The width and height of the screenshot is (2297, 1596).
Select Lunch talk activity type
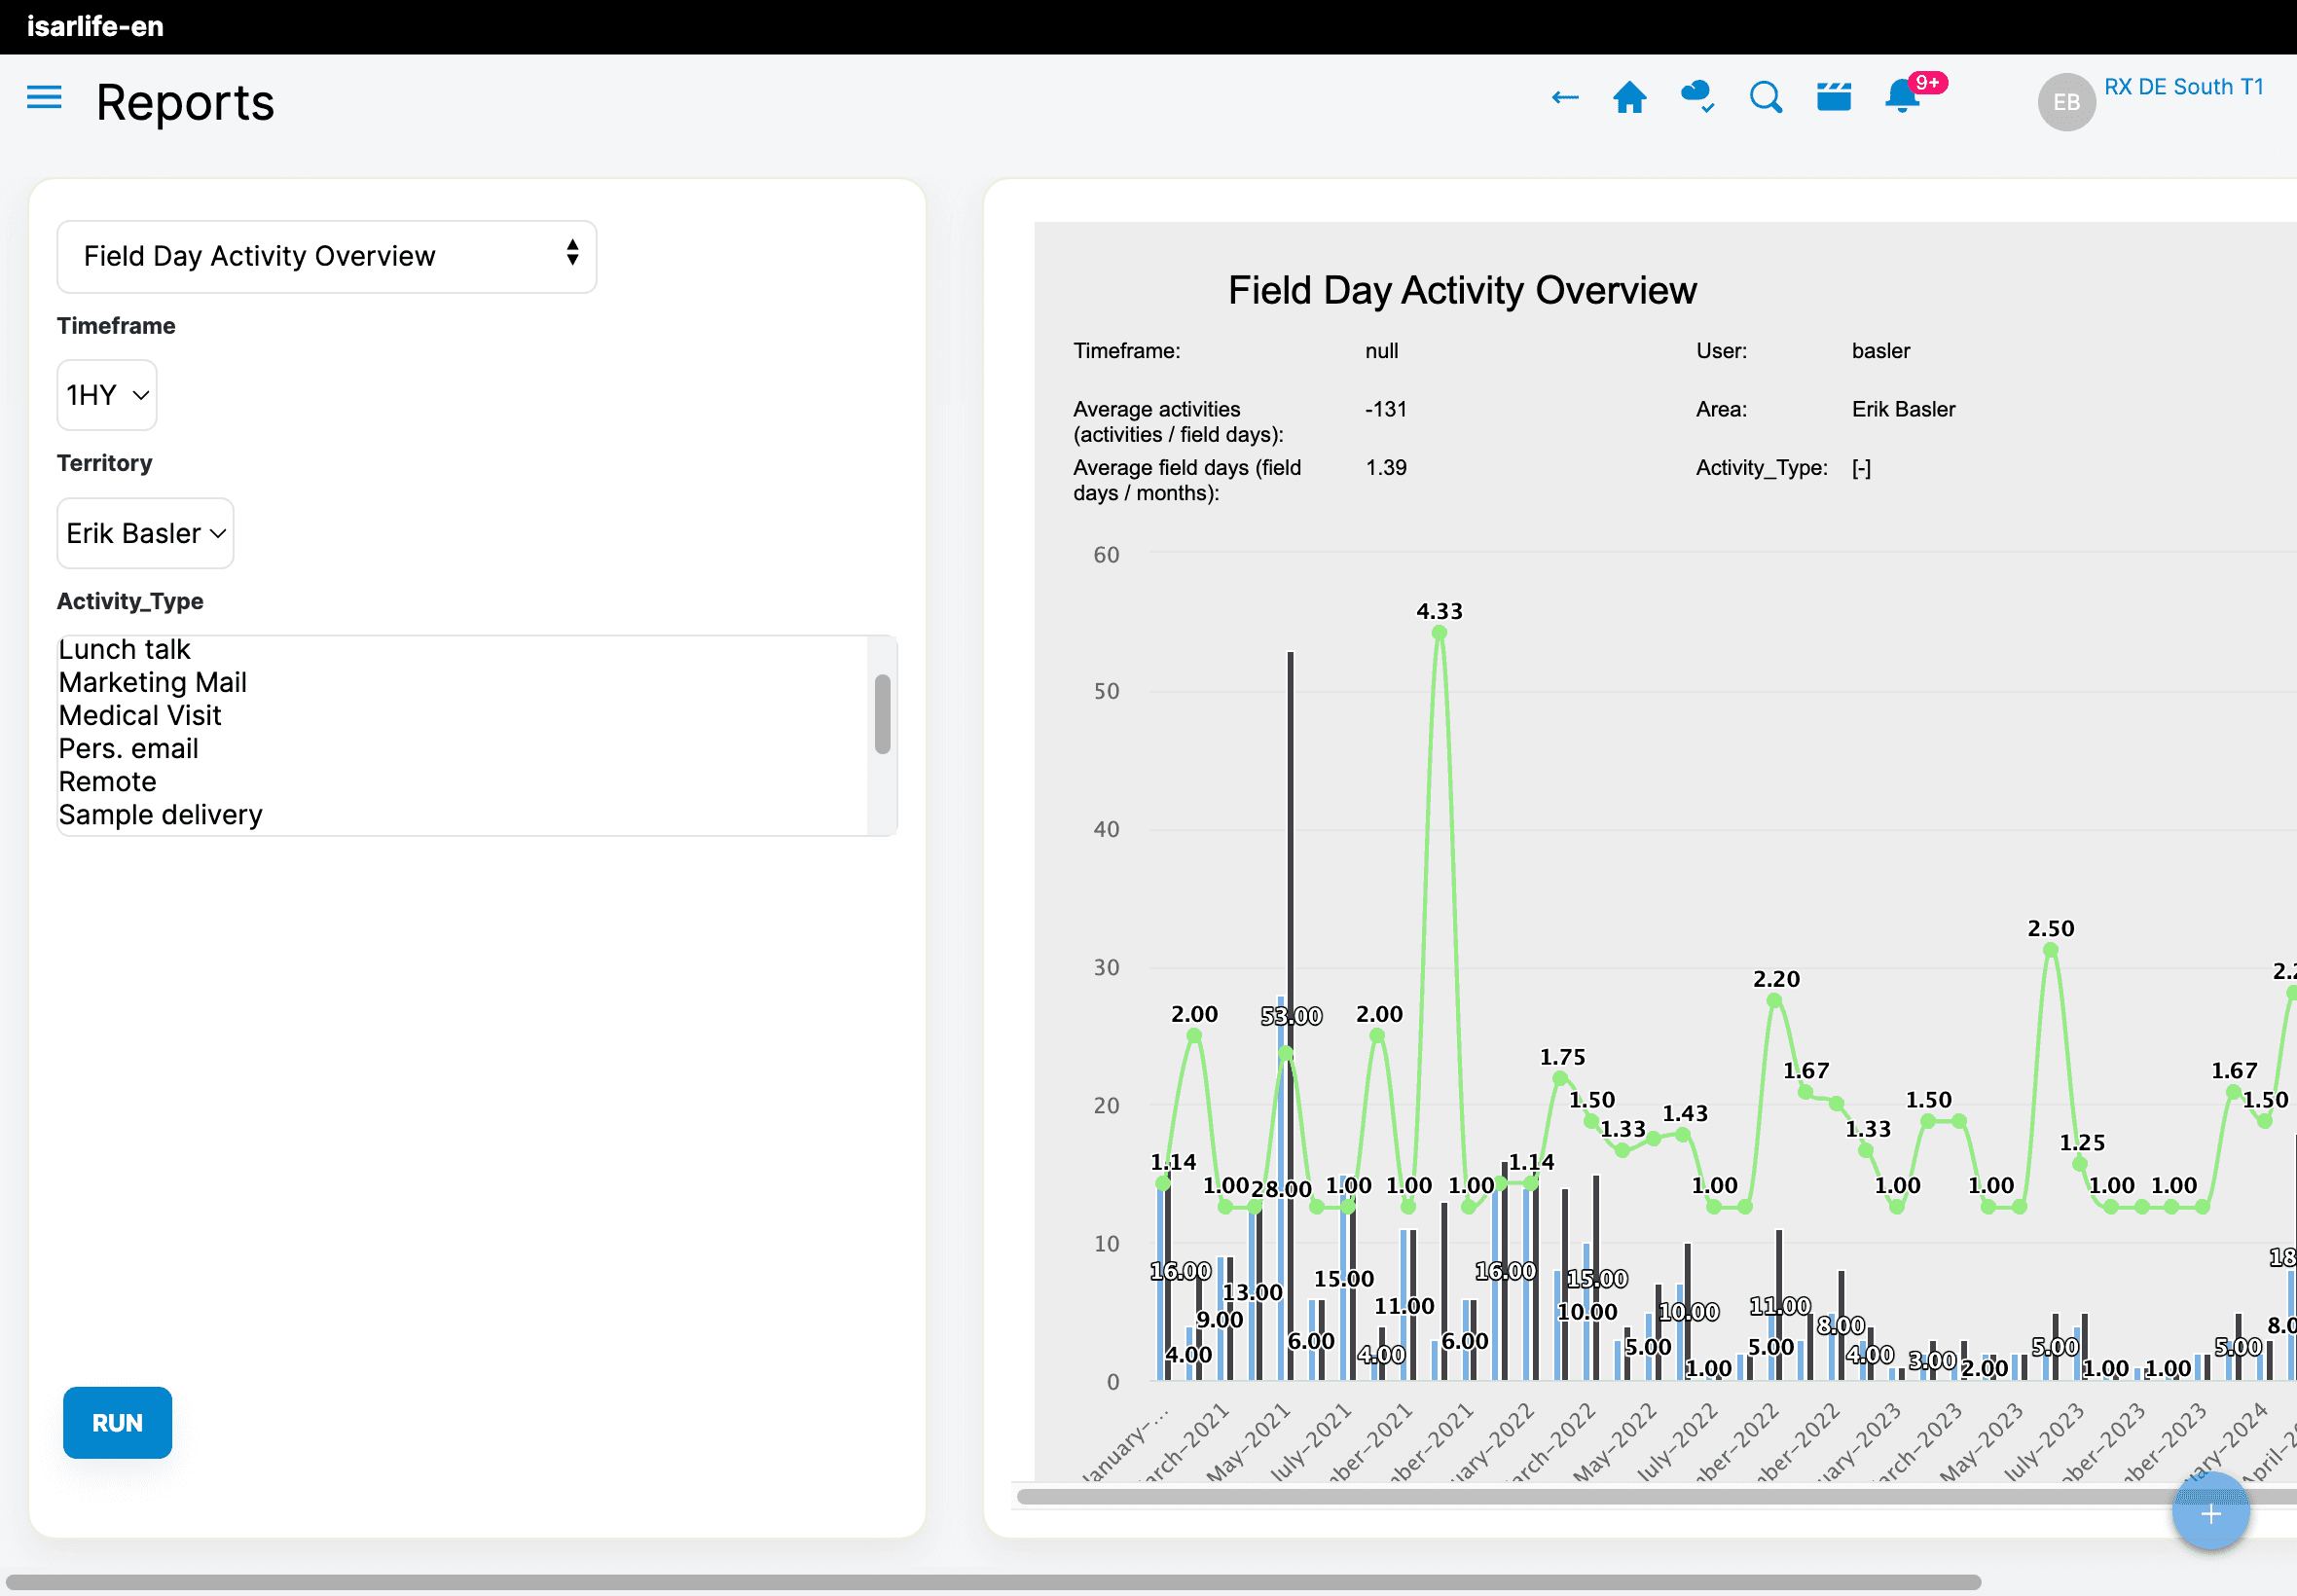pos(124,650)
